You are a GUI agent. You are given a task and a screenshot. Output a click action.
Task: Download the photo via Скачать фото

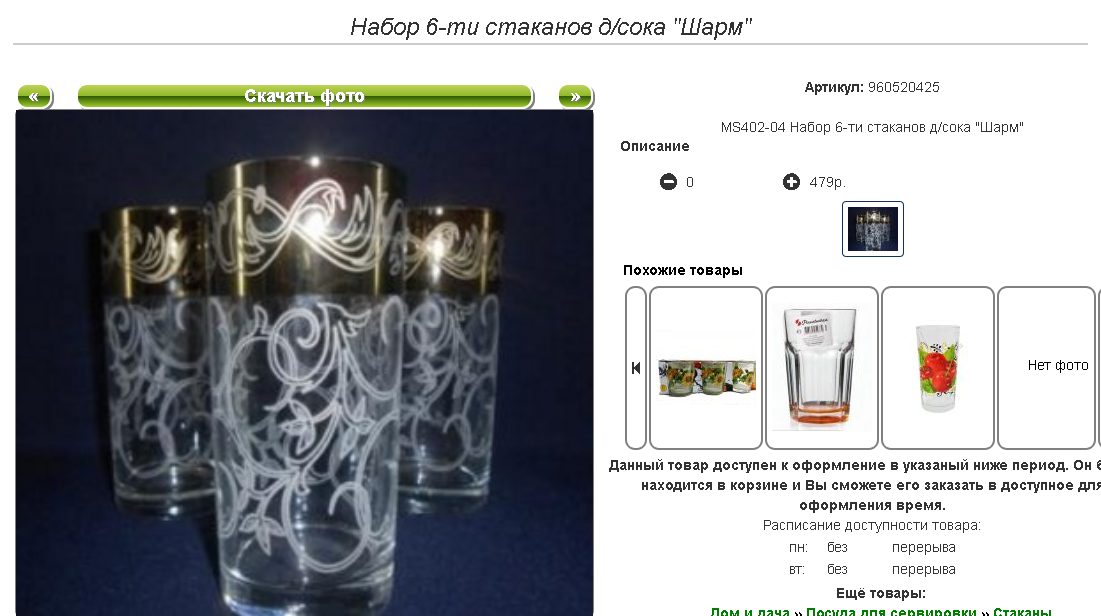[x=305, y=96]
